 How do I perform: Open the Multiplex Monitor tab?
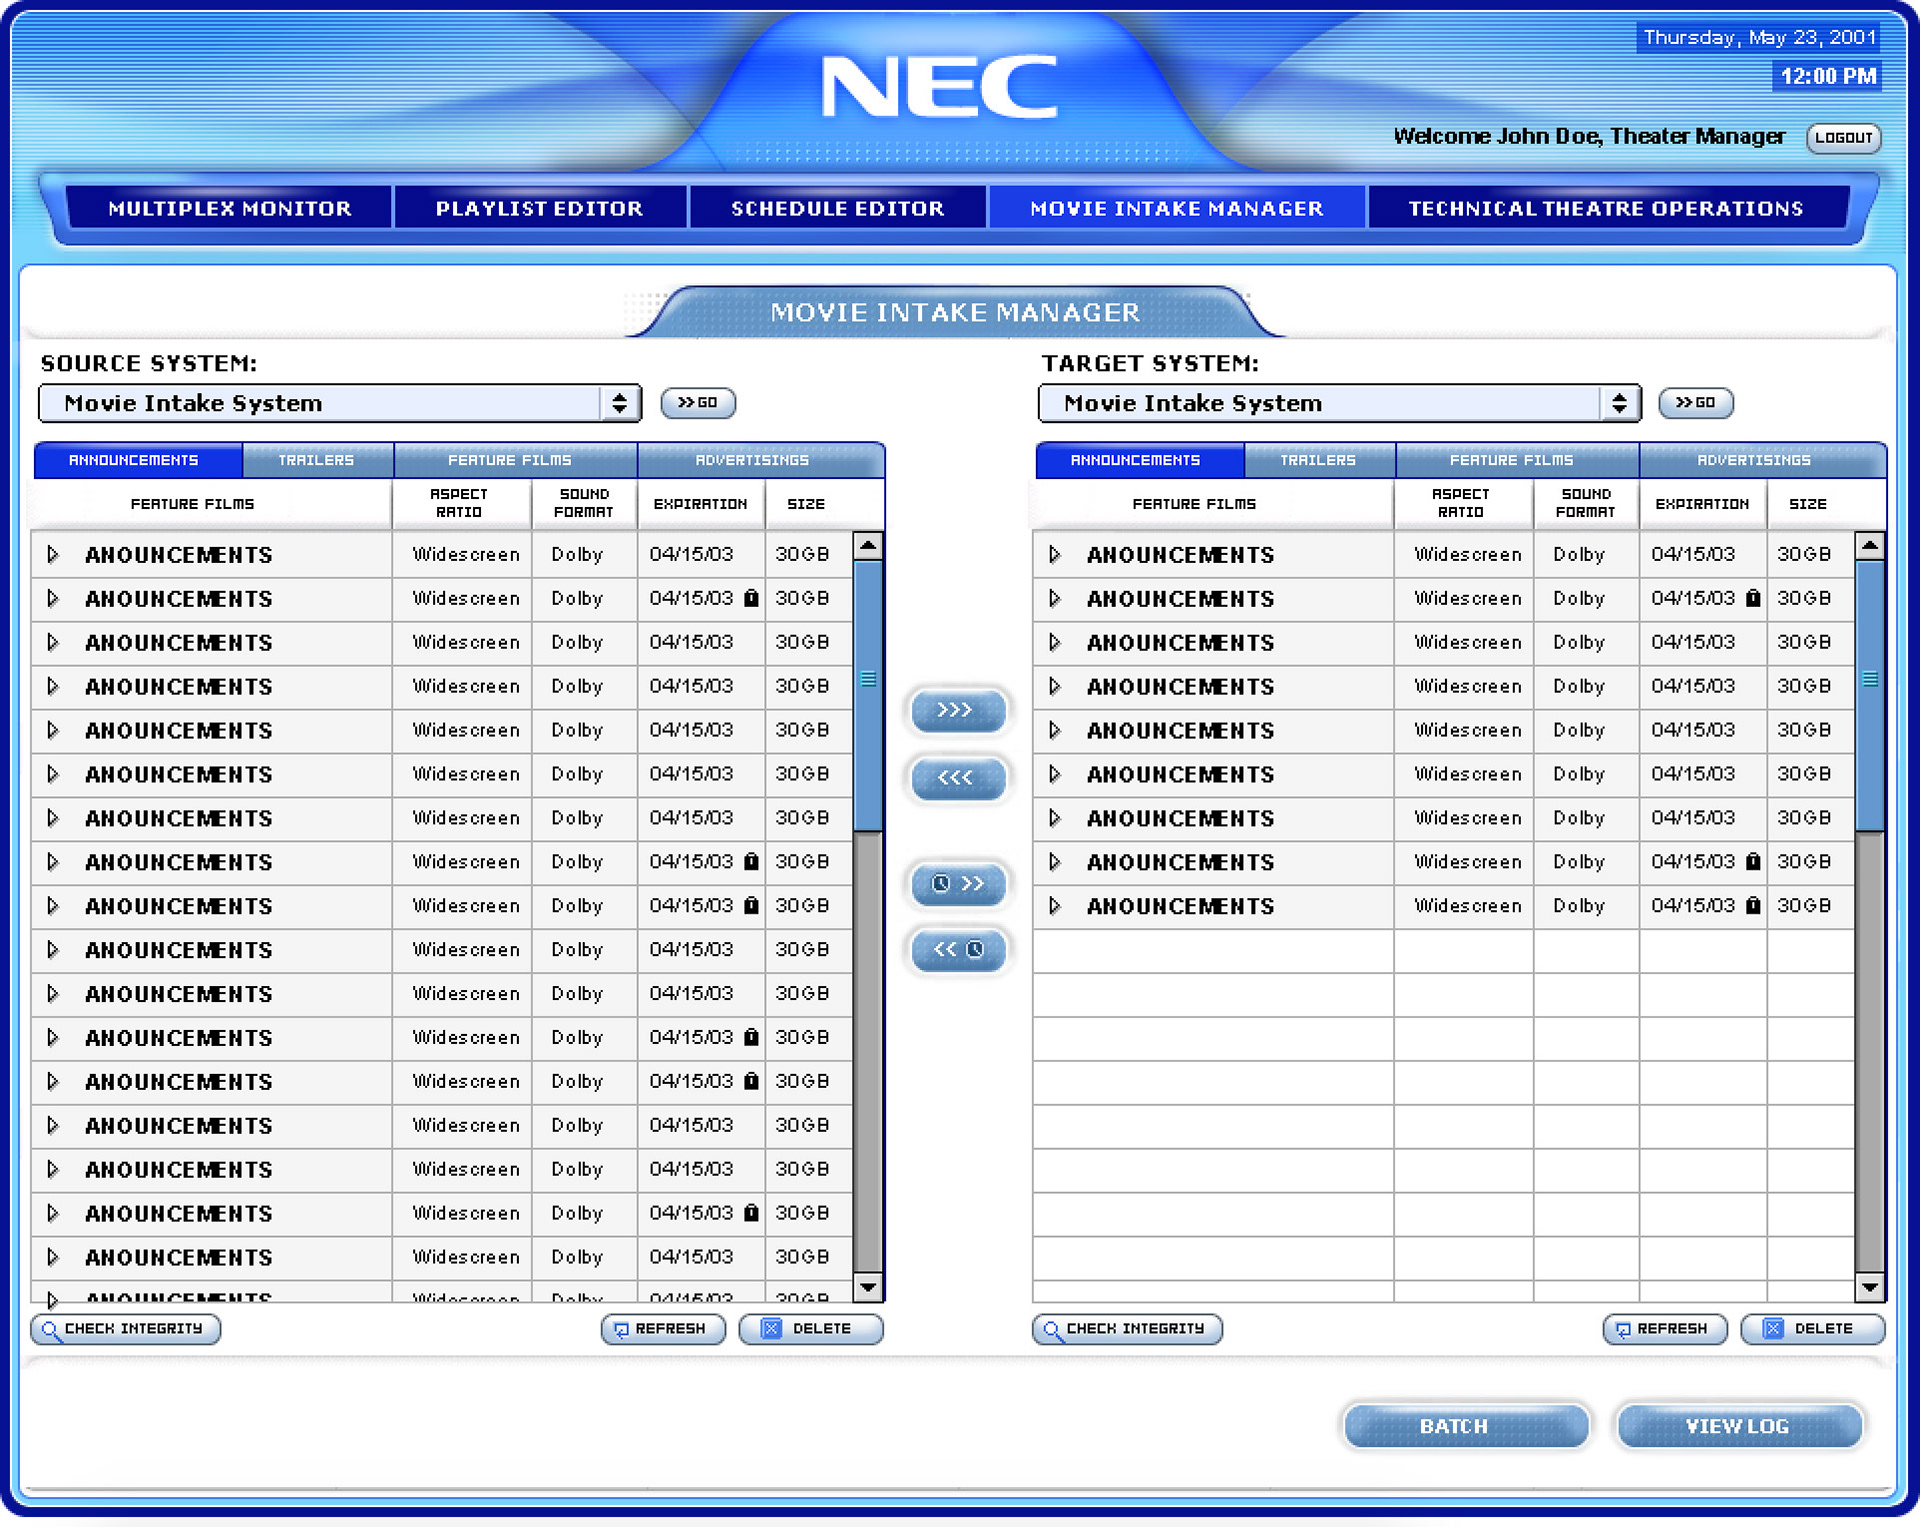(229, 208)
